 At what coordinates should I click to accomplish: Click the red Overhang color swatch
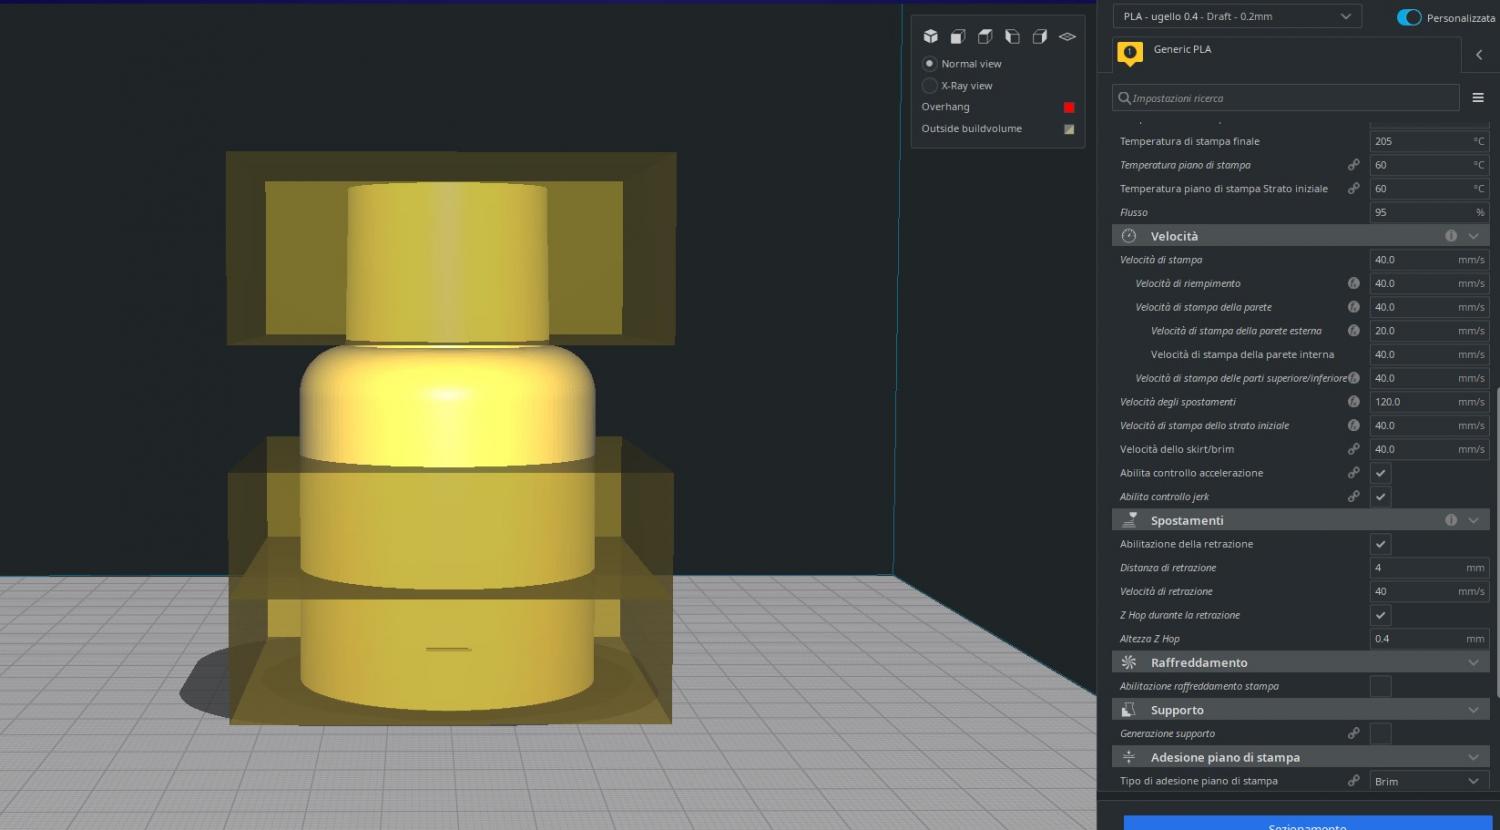coord(1069,107)
